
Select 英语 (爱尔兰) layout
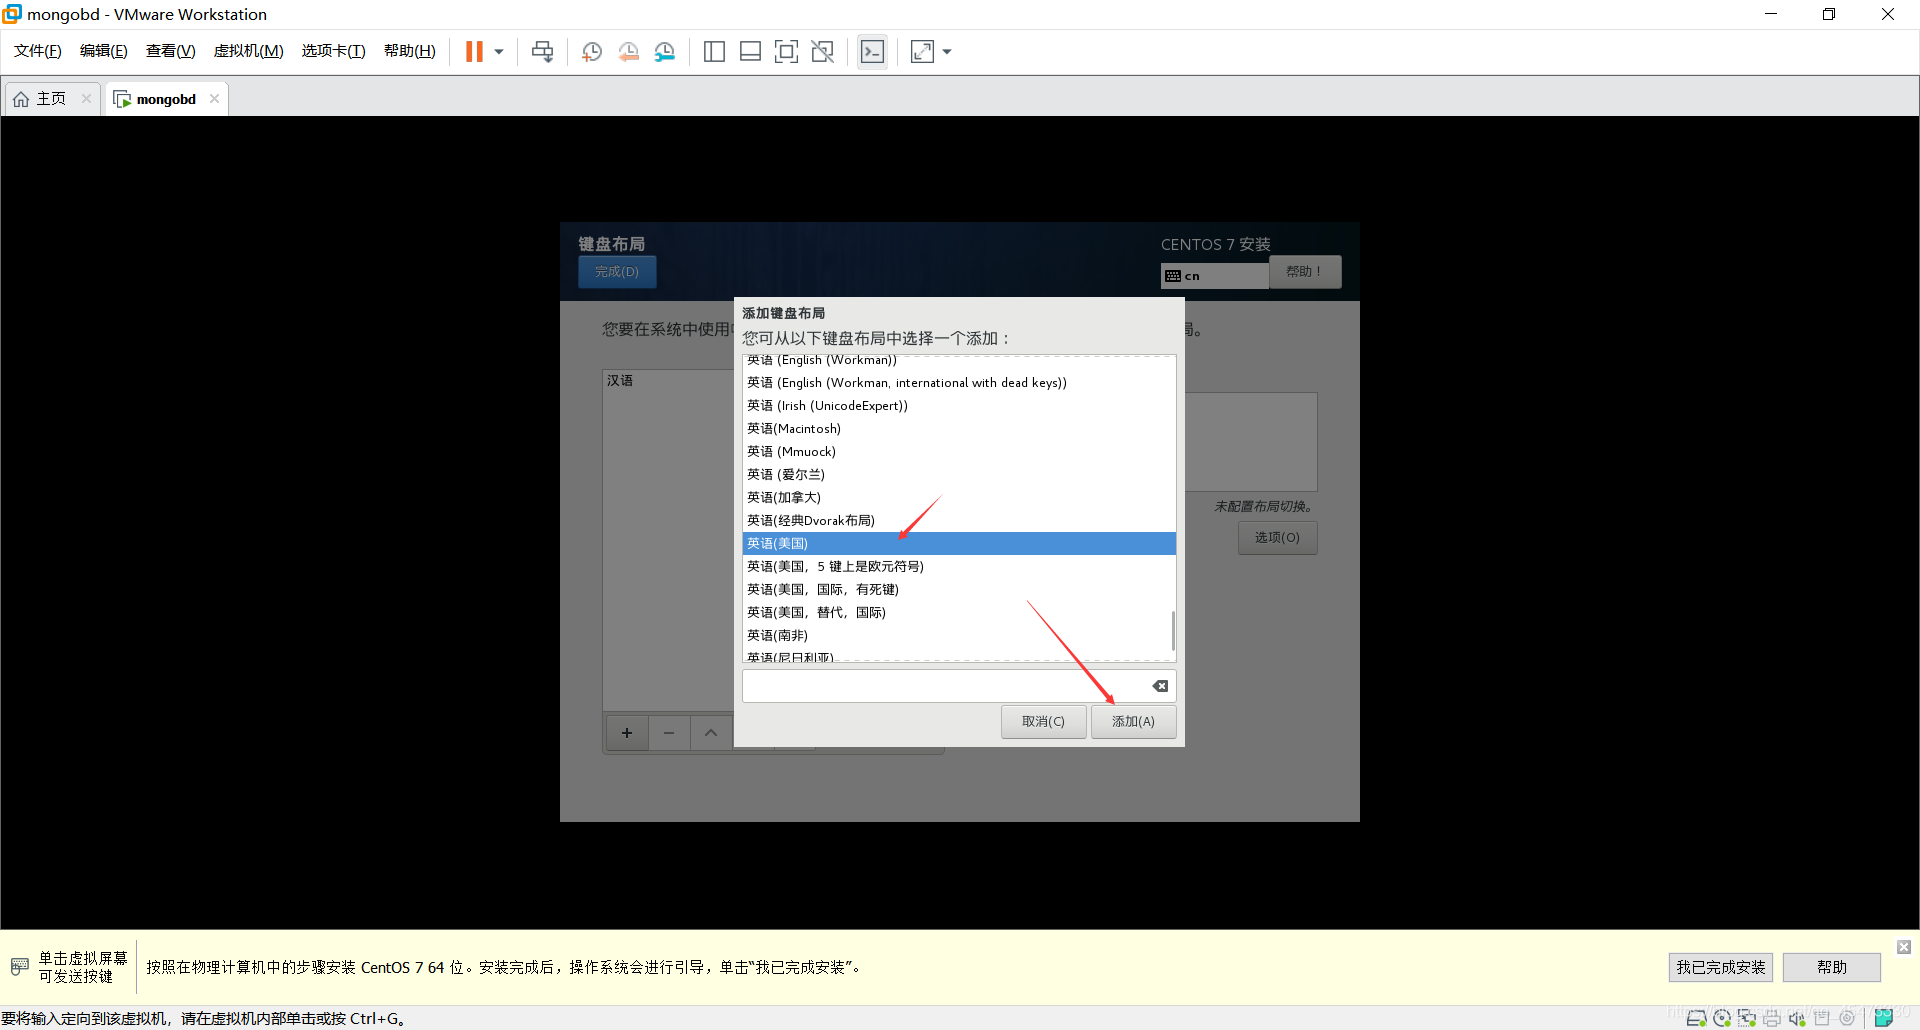[959, 475]
